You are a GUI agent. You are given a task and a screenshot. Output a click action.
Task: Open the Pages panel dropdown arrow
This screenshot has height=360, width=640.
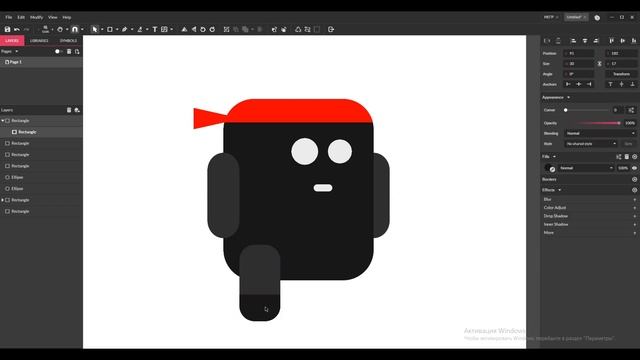[x=16, y=51]
